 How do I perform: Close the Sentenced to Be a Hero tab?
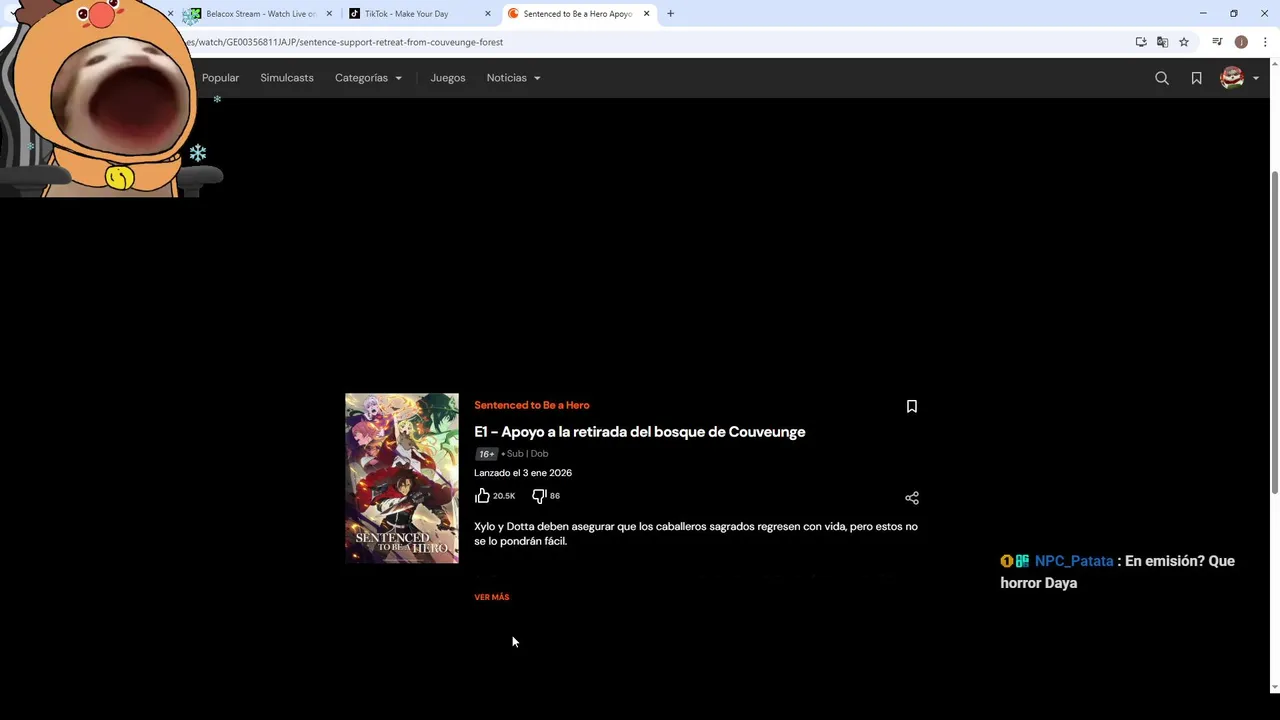[x=647, y=14]
